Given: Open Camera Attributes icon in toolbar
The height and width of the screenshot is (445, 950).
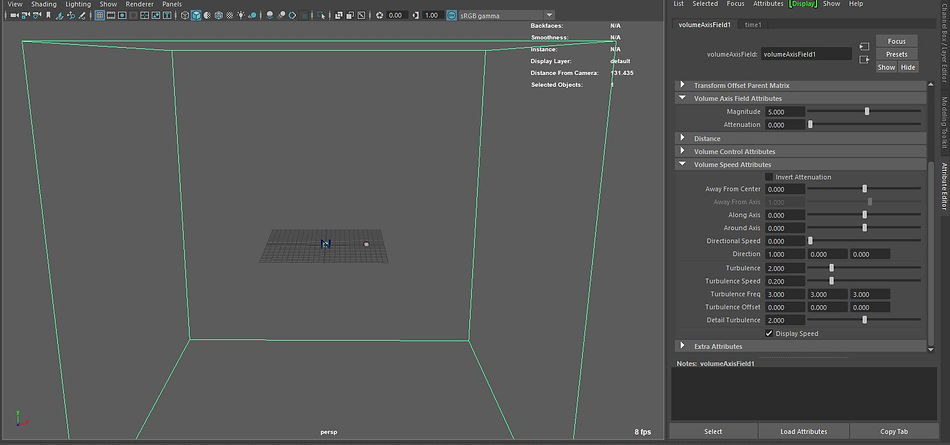Looking at the screenshot, I should click(36, 15).
